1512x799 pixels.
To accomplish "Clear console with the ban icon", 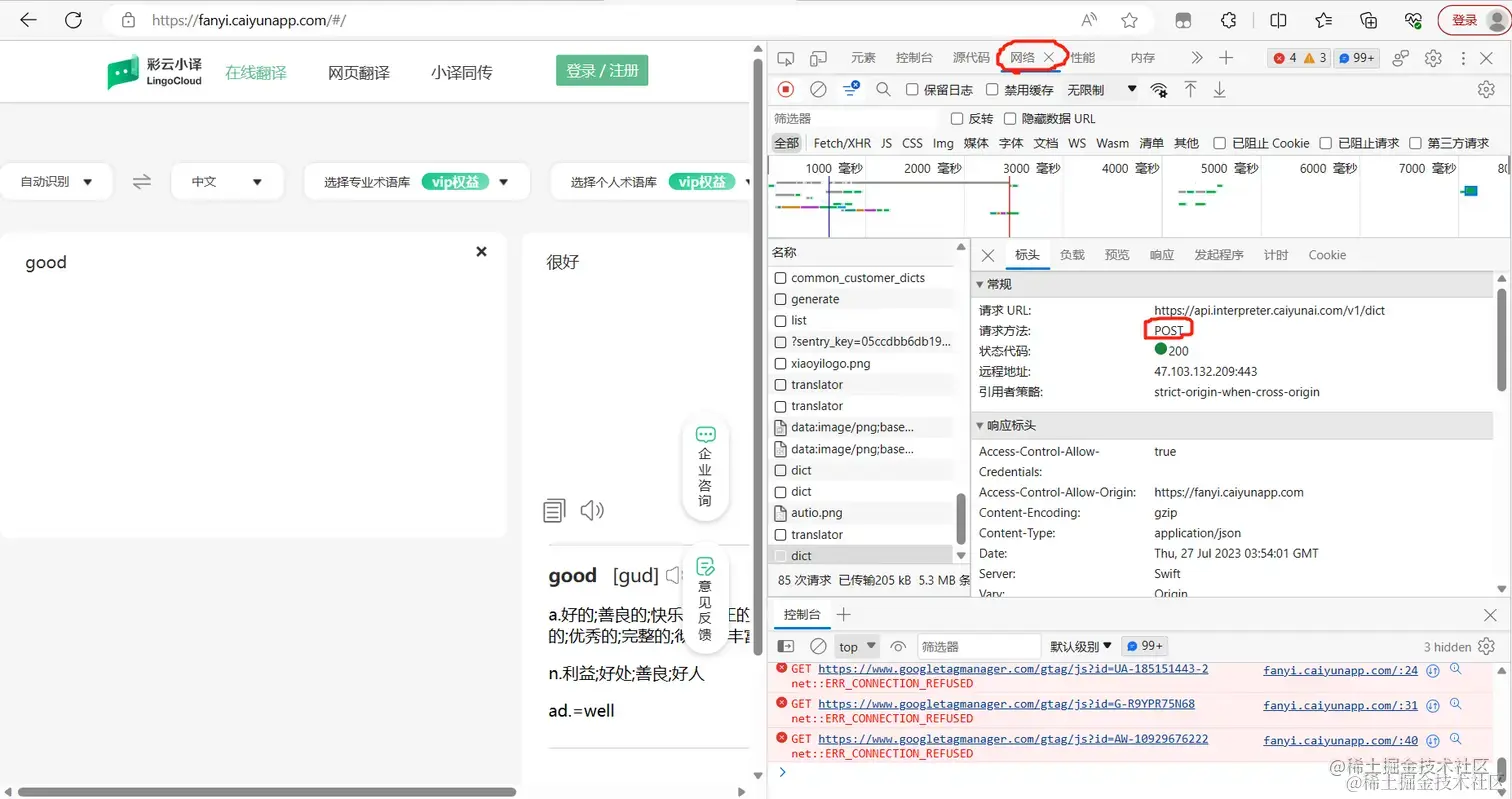I will (x=818, y=646).
